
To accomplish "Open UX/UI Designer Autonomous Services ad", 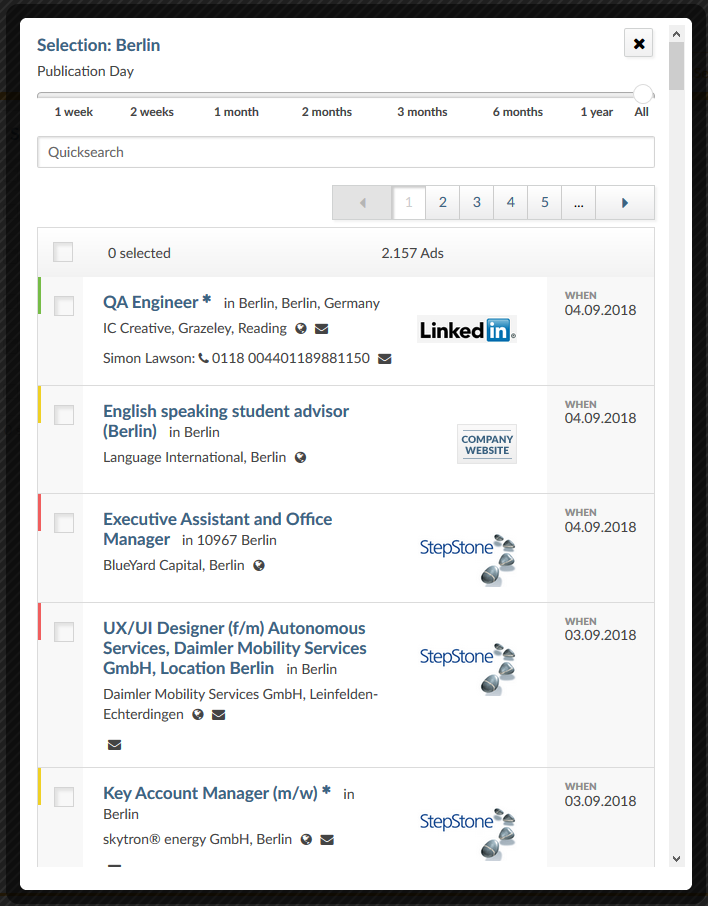I will (x=234, y=648).
